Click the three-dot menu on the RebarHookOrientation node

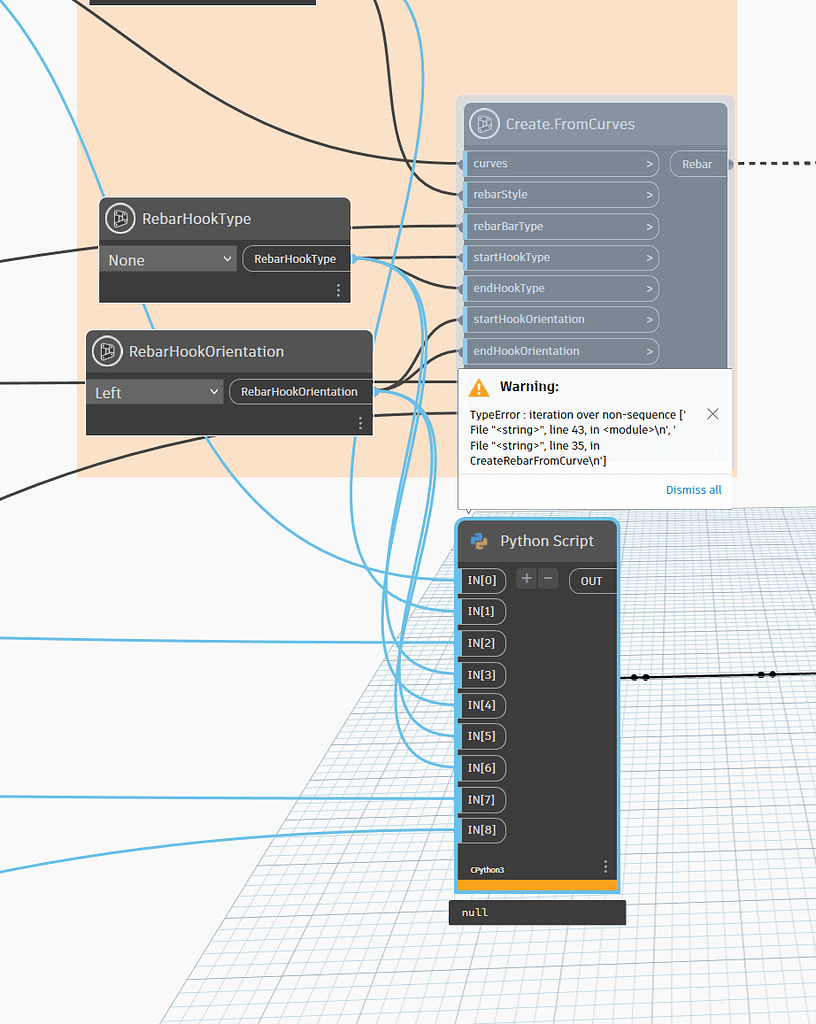click(x=360, y=422)
